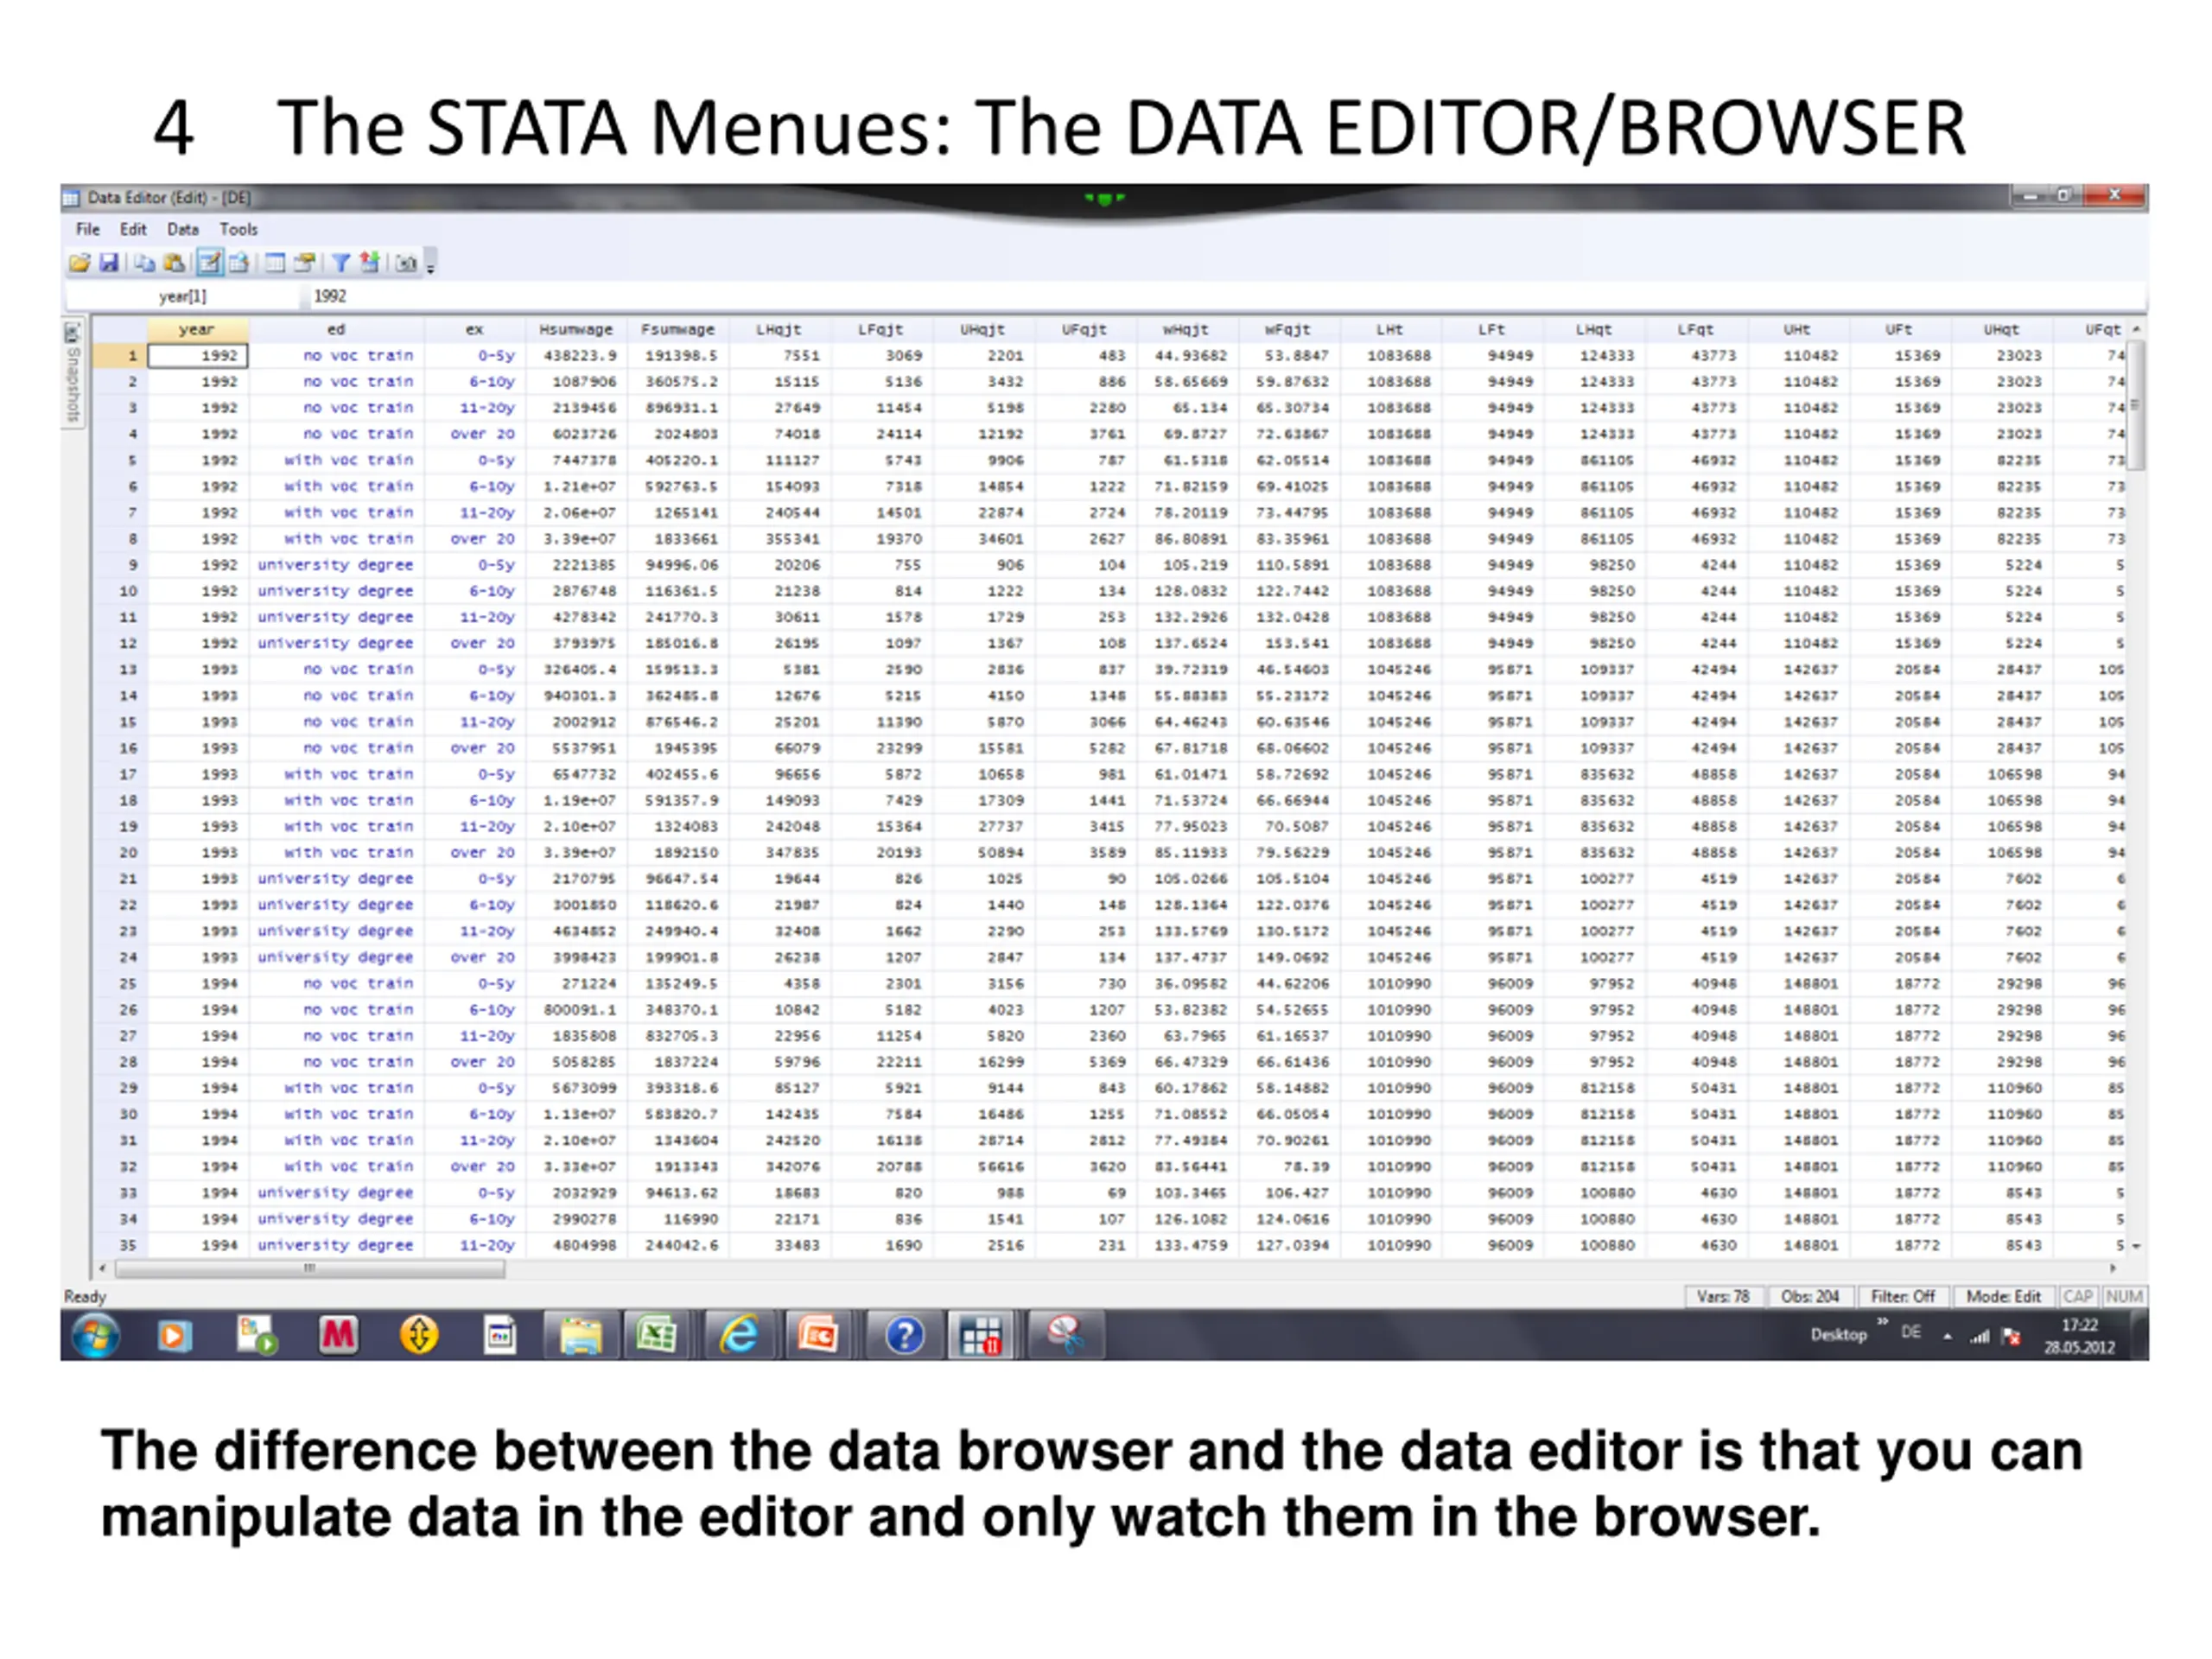This screenshot has width=2212, height=1659.
Task: Switch to Browse mode via magnifier icon
Action: [239, 263]
